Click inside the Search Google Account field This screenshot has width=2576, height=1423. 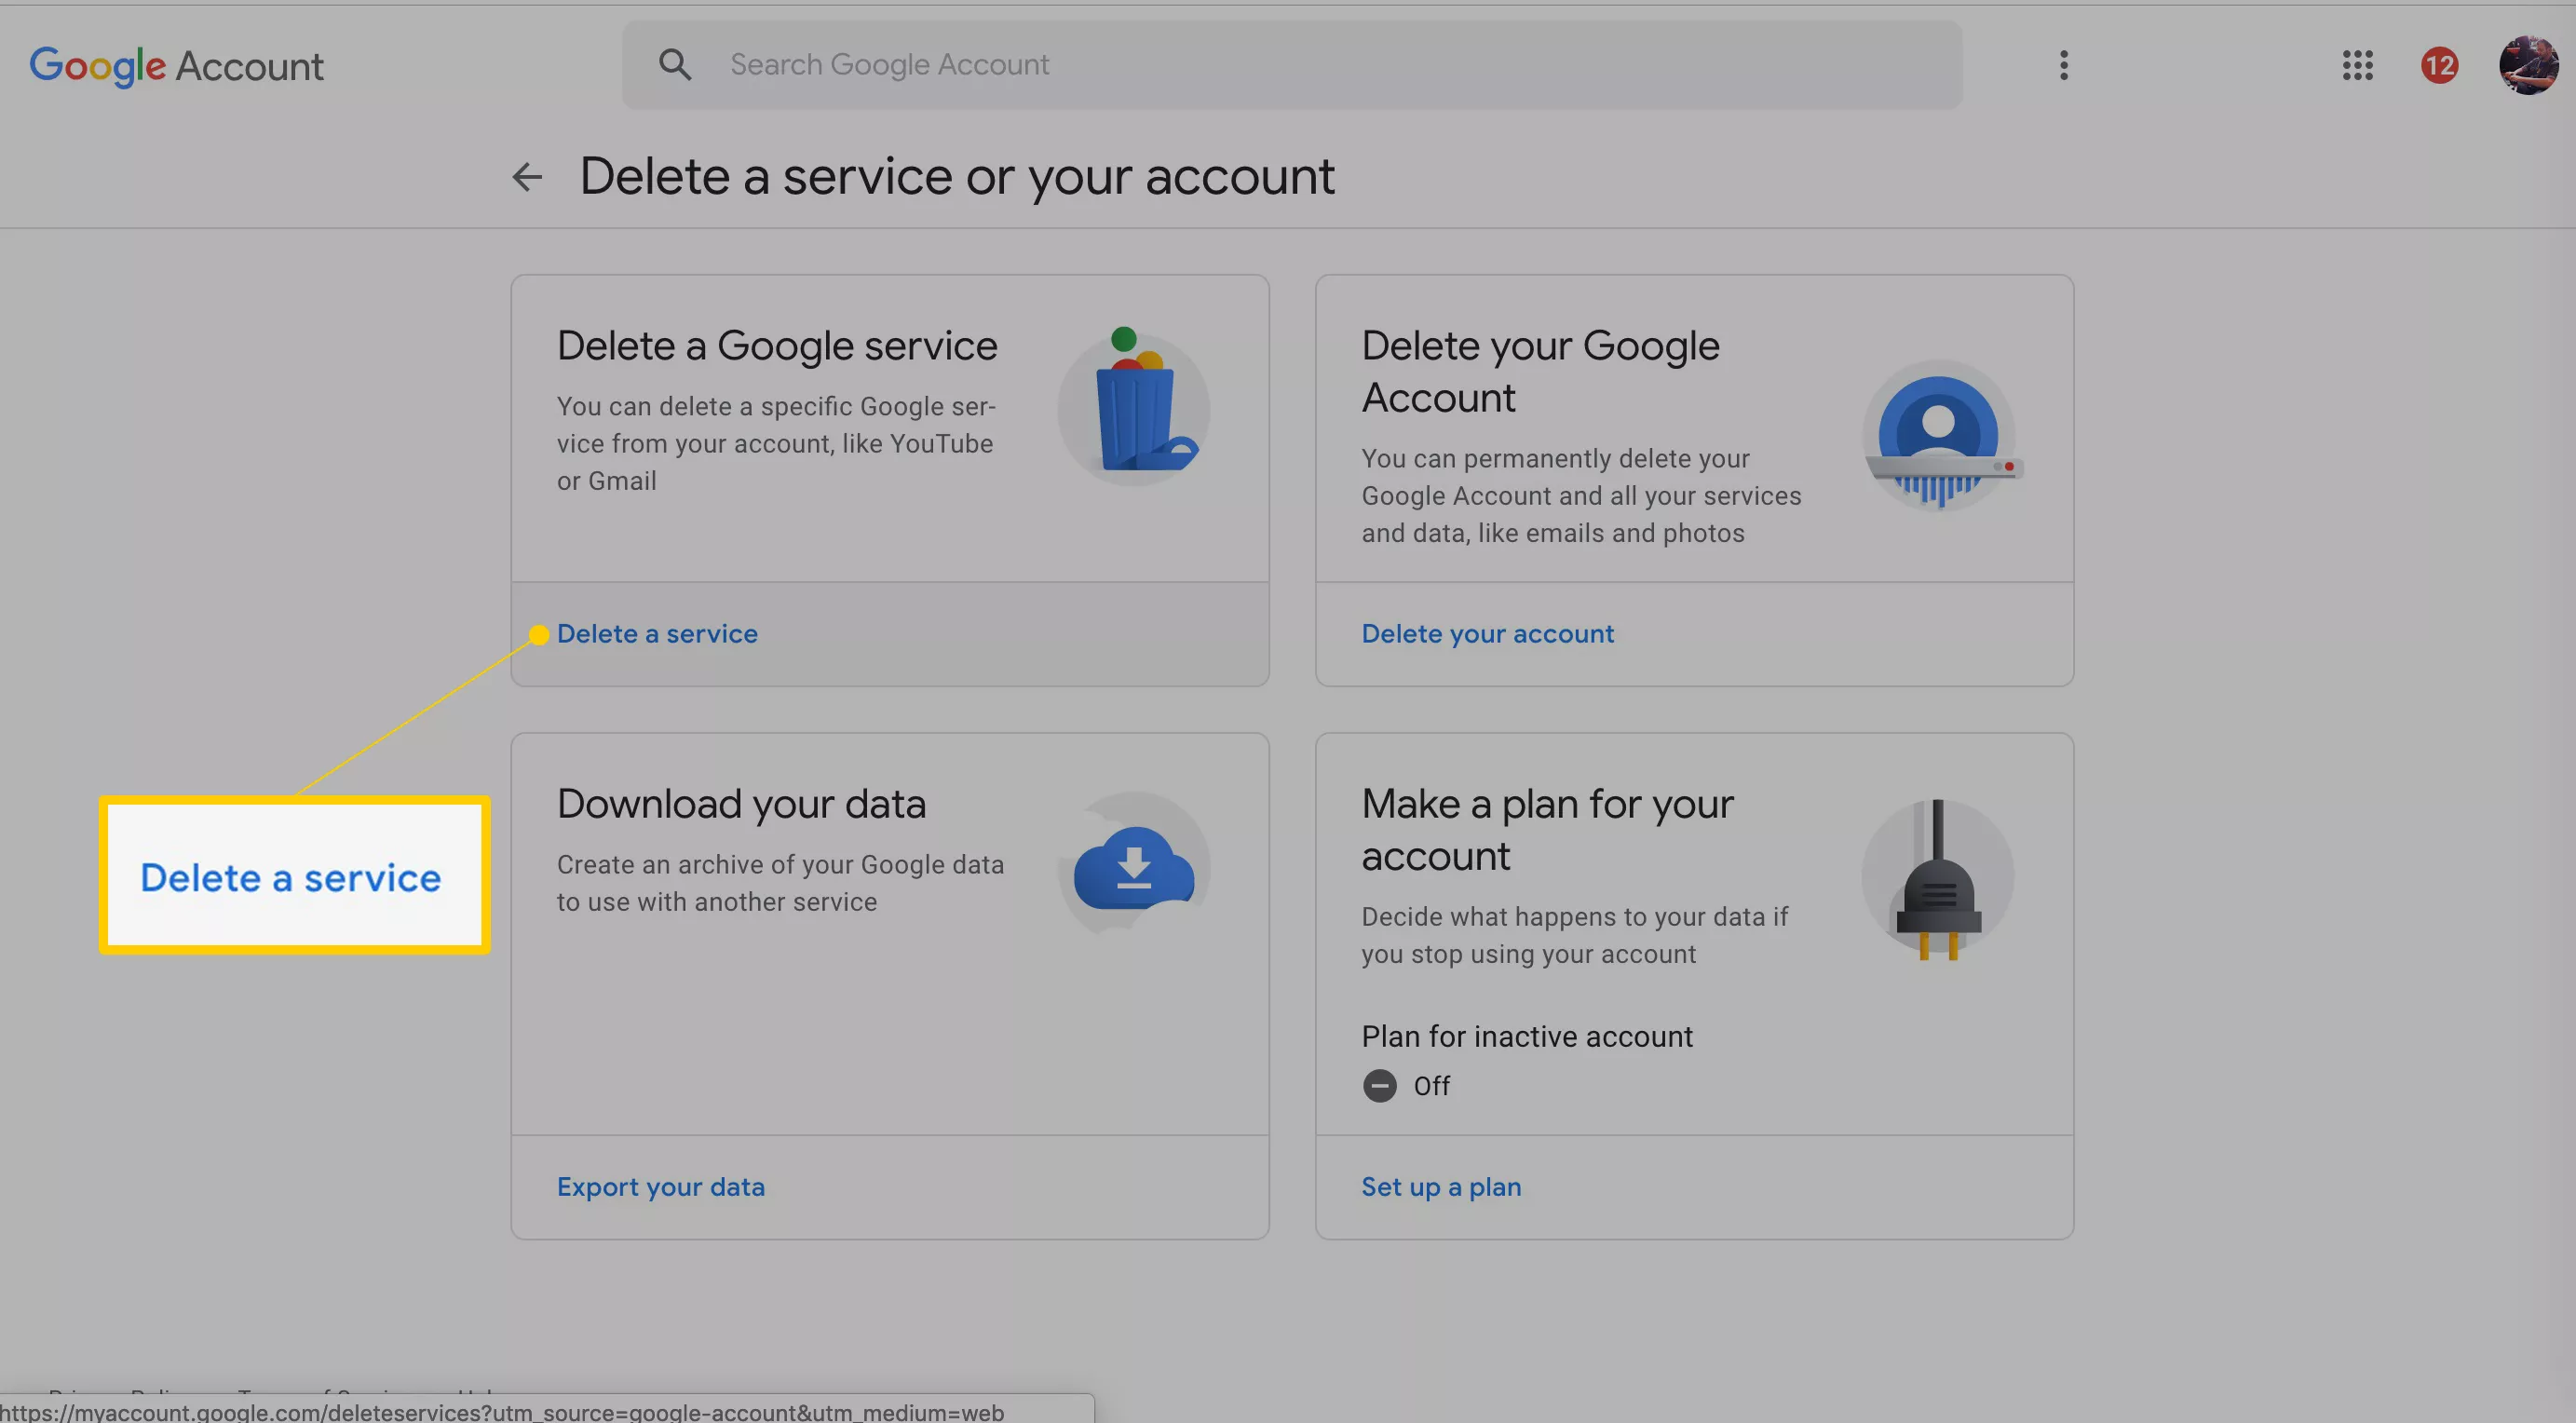point(1100,64)
